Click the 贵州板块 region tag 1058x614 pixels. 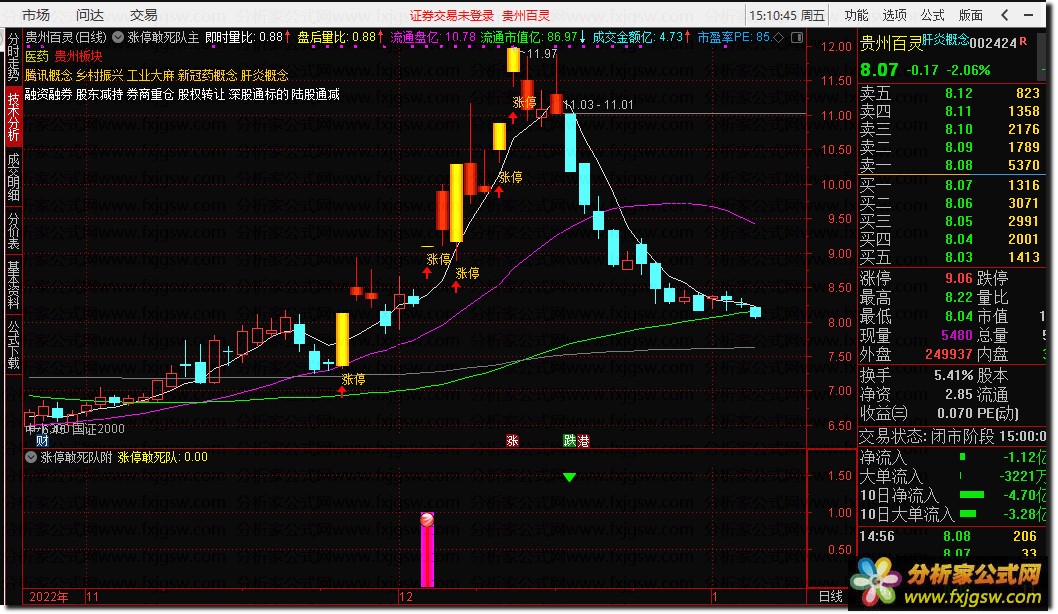(x=78, y=57)
